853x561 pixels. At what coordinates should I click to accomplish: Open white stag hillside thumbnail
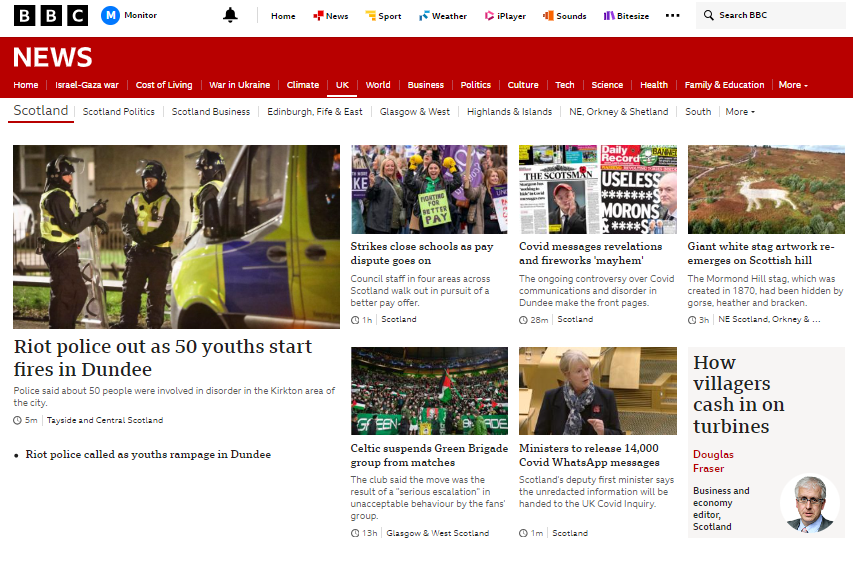[766, 189]
